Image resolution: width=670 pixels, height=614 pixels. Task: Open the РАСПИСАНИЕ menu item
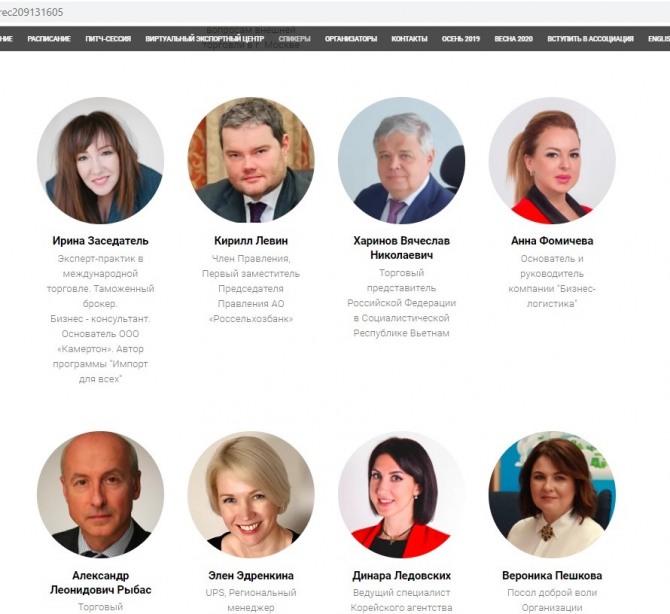click(49, 39)
